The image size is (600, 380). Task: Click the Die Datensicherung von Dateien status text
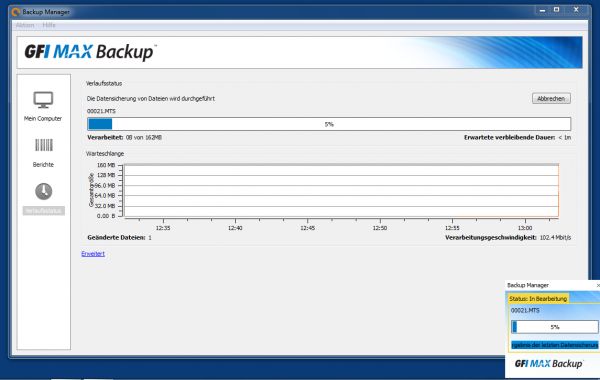pos(151,99)
